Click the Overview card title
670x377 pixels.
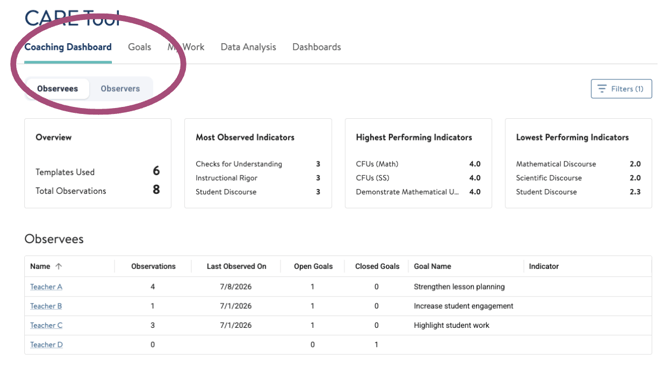pyautogui.click(x=53, y=137)
